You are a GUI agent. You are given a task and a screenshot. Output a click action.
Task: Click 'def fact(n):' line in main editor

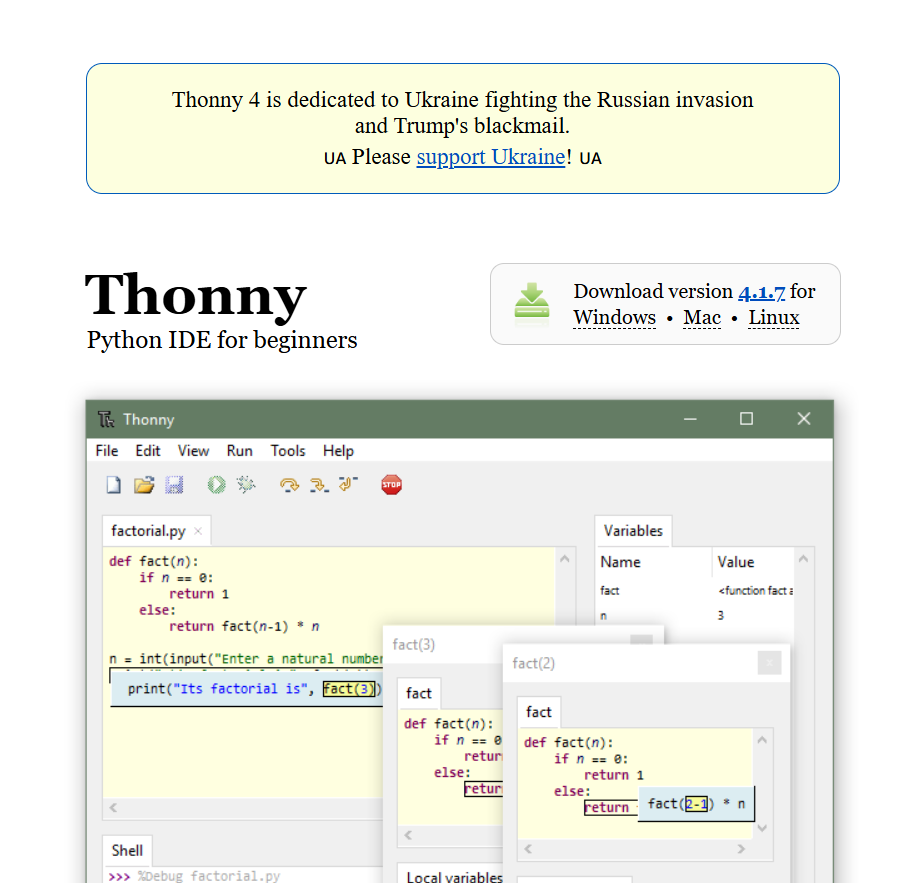(x=154, y=561)
